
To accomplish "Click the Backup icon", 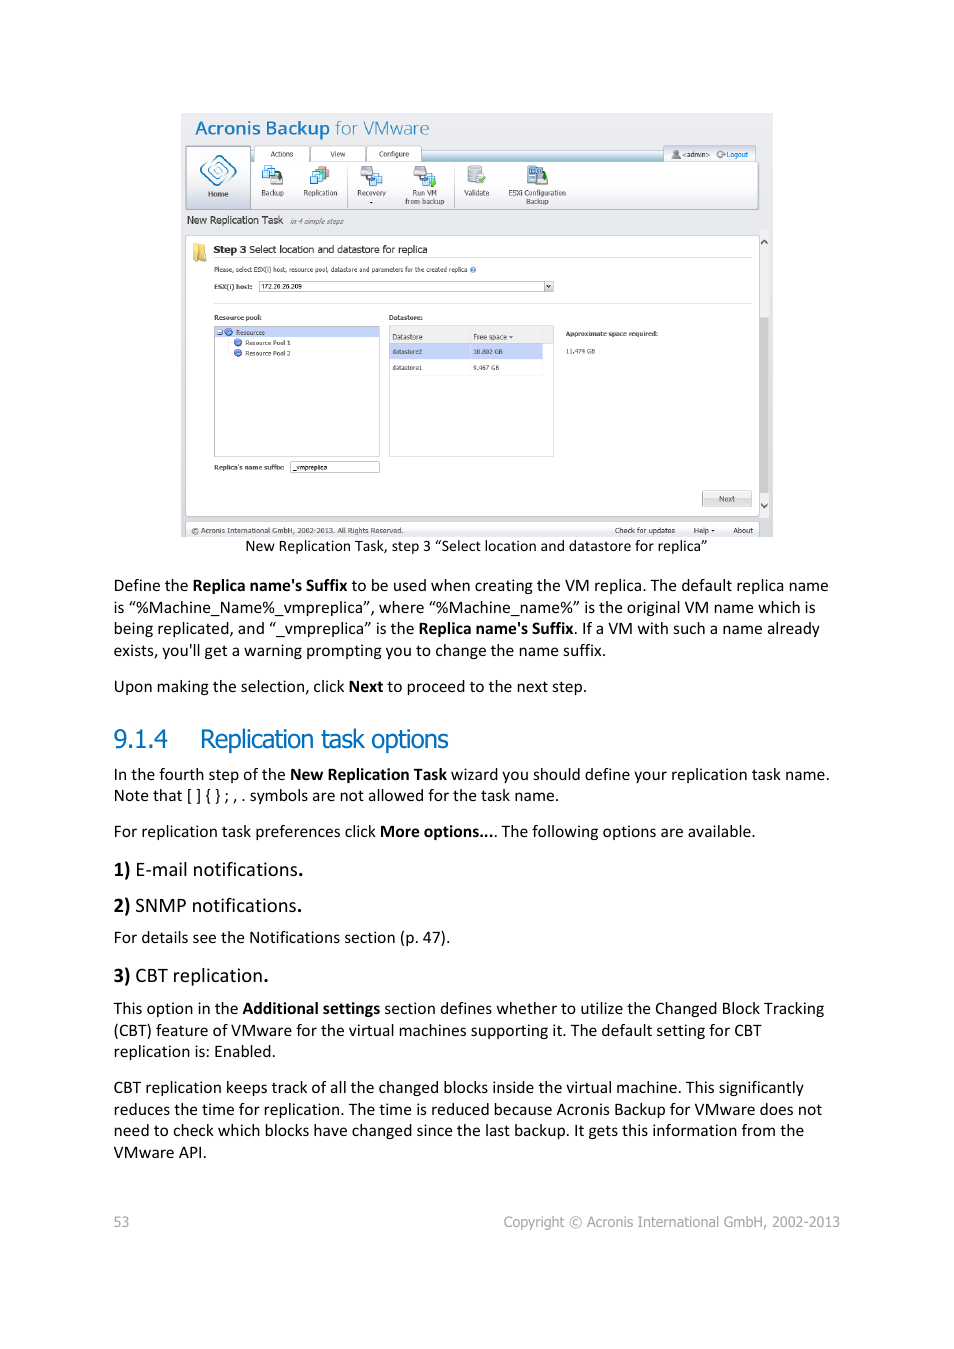I will (x=272, y=176).
